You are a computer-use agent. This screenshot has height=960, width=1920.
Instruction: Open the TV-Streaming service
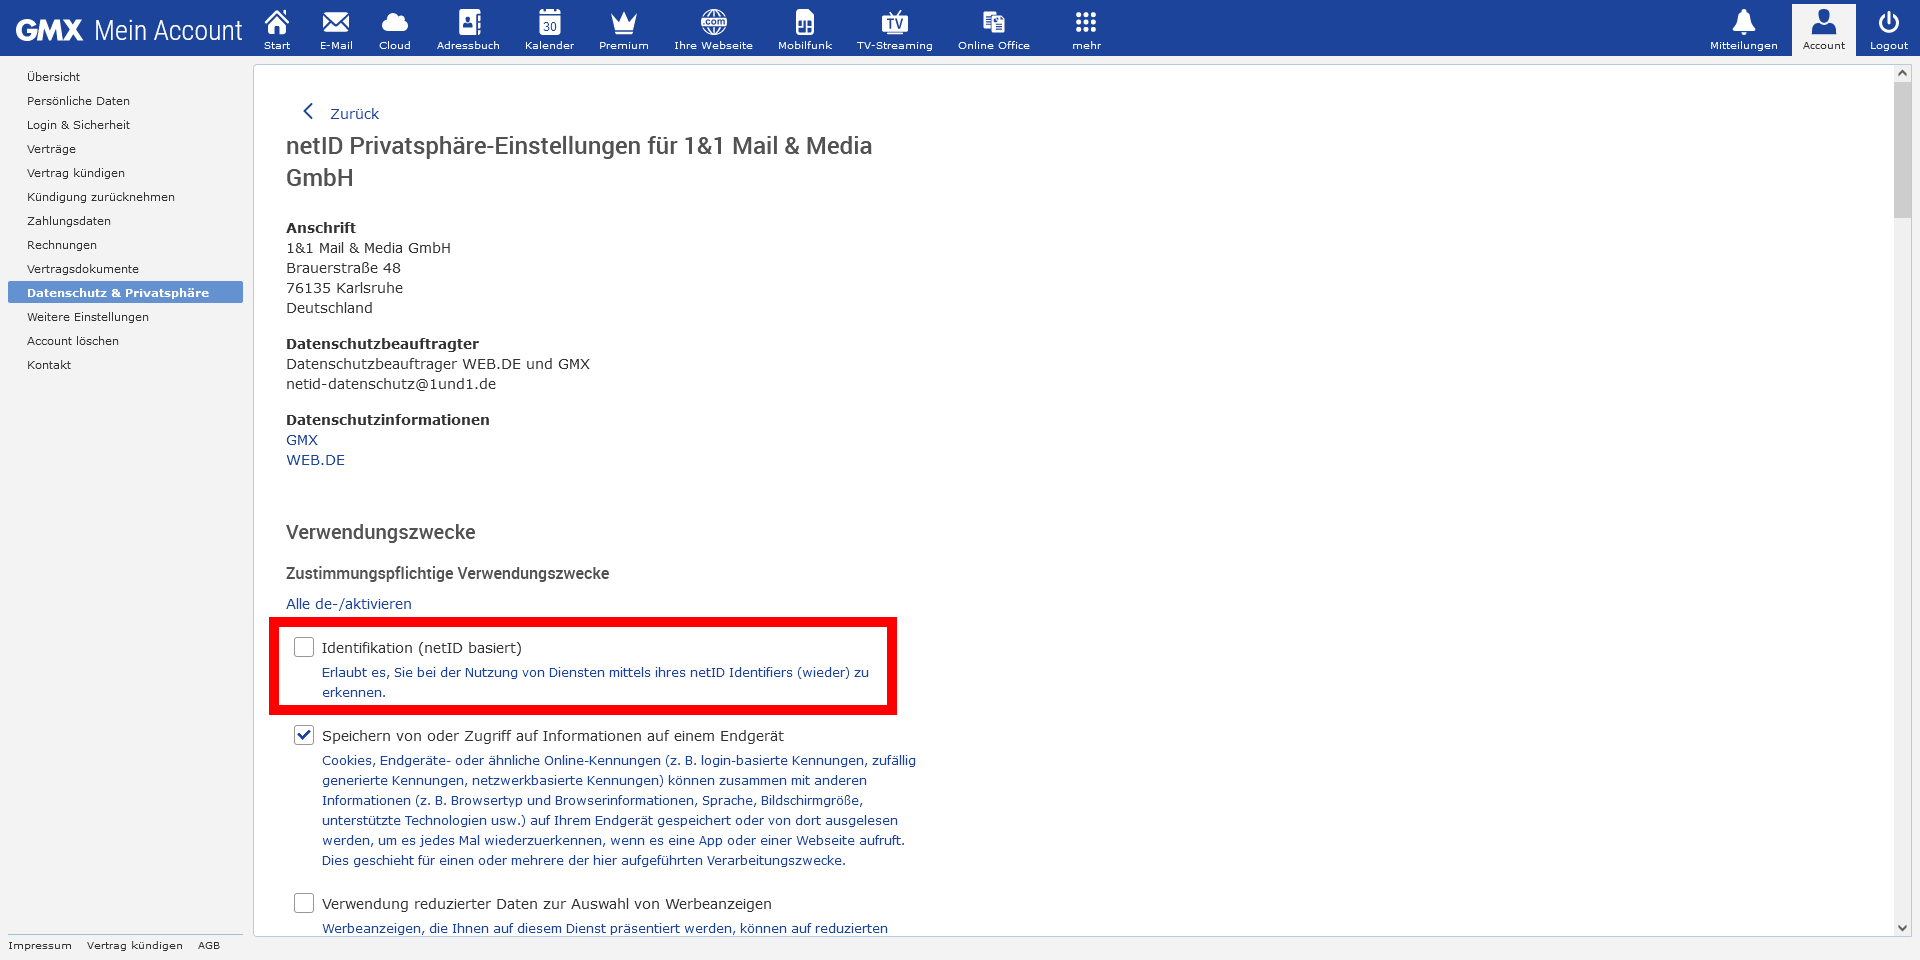[894, 29]
